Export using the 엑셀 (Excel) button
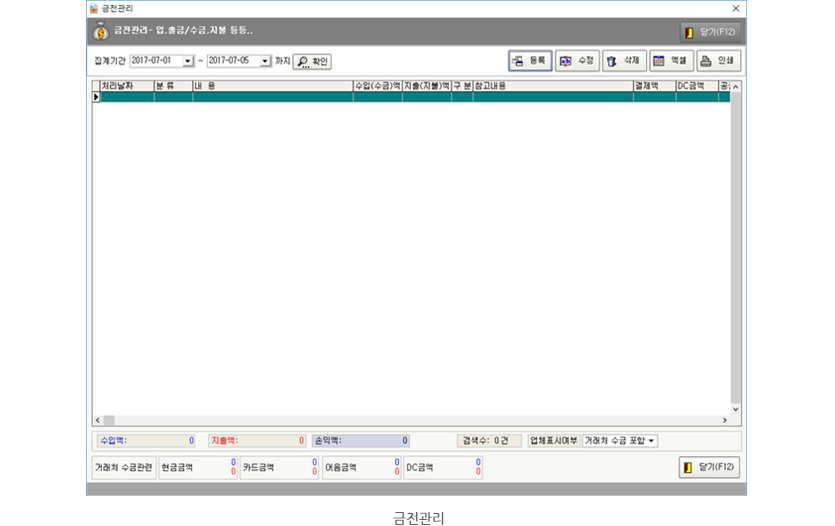The height and width of the screenshot is (526, 835). coord(671,61)
